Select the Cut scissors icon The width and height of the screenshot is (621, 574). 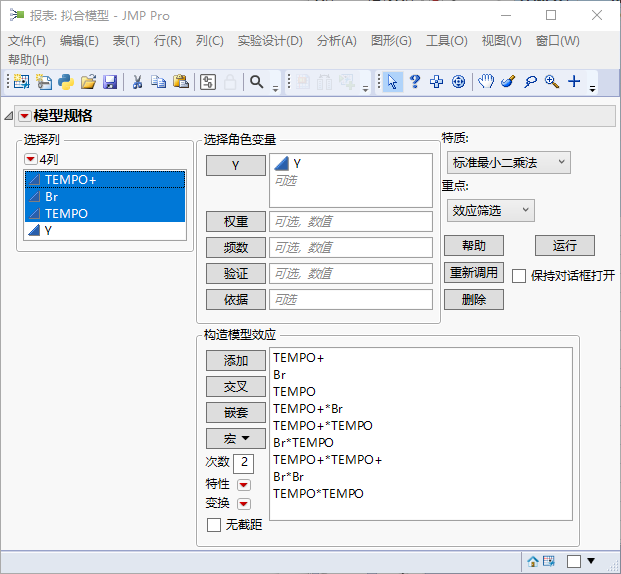[137, 82]
